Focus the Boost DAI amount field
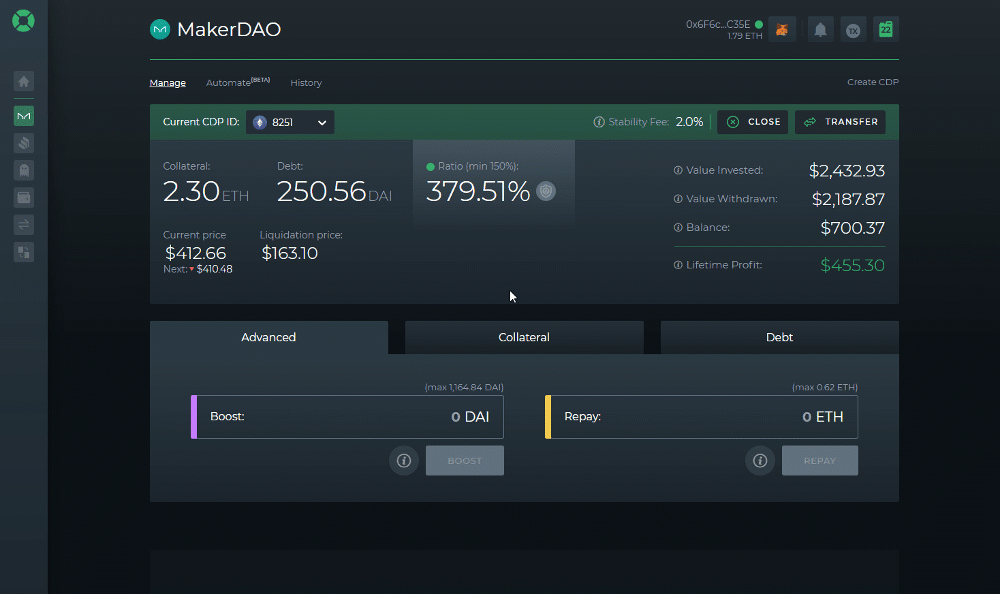The image size is (1000, 594). click(x=348, y=417)
